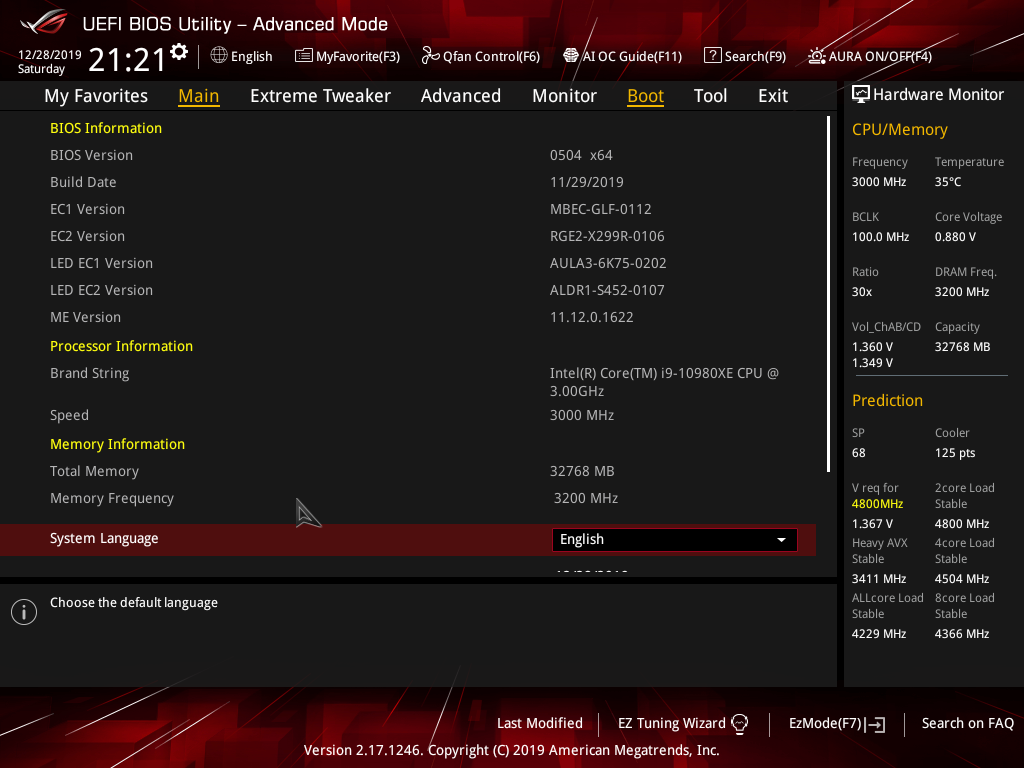Click ME Version value 11.12.0.1622
The image size is (1024, 768).
click(x=591, y=317)
